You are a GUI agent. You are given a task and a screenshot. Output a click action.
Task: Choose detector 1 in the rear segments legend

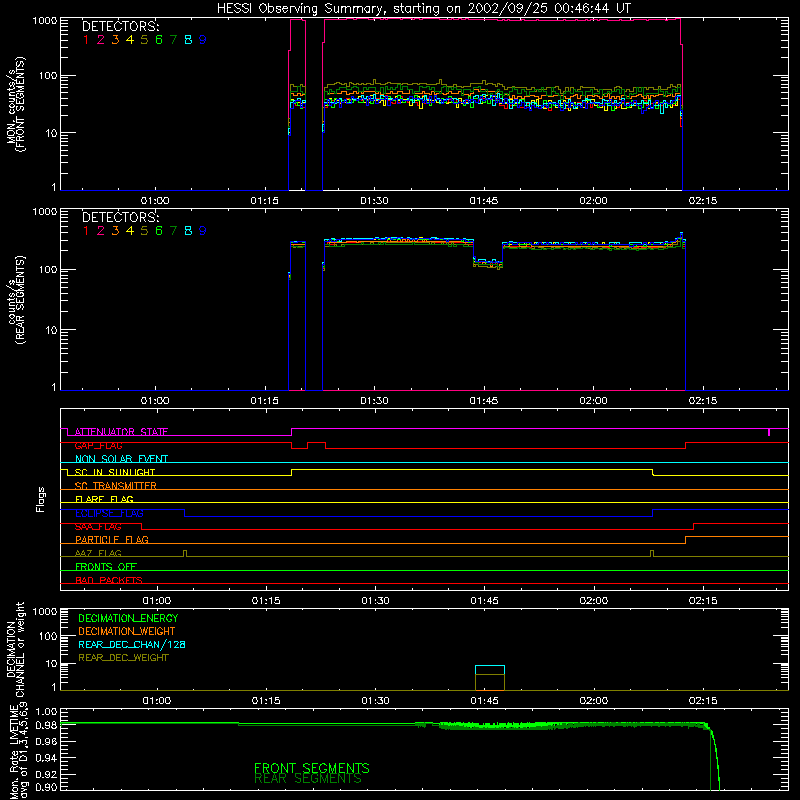coord(86,231)
